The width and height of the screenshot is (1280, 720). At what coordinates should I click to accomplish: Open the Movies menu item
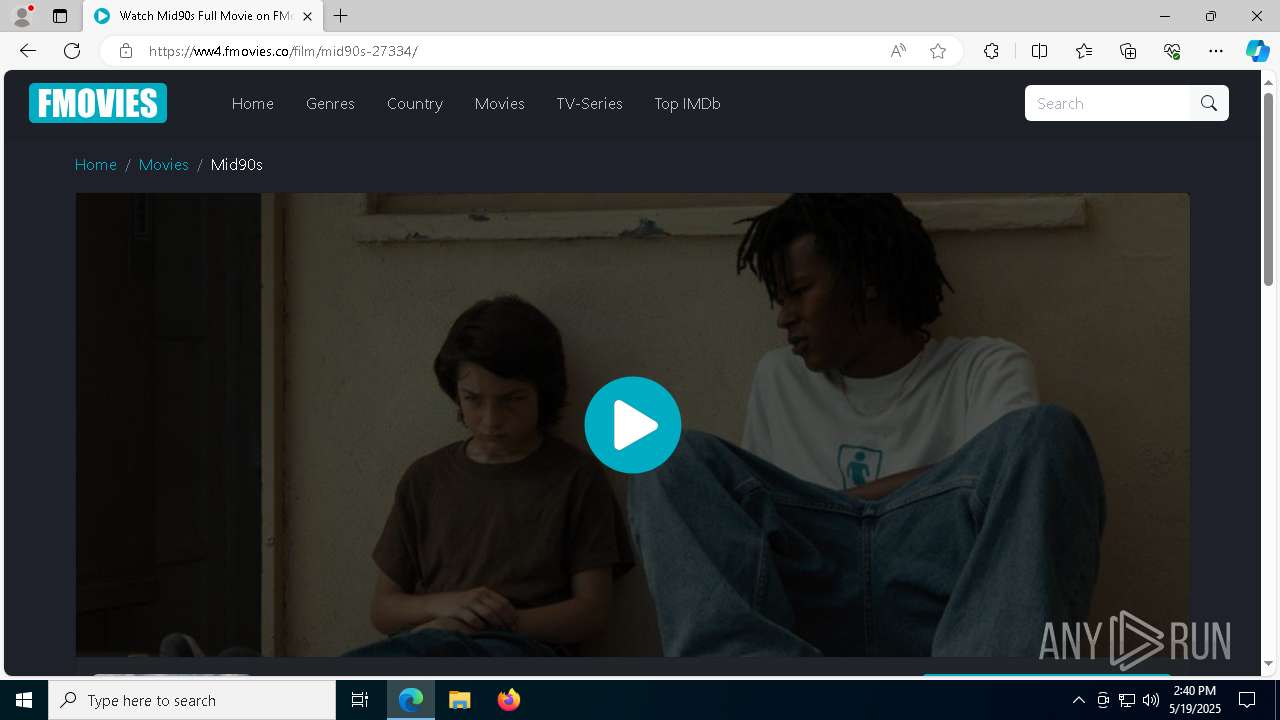500,103
